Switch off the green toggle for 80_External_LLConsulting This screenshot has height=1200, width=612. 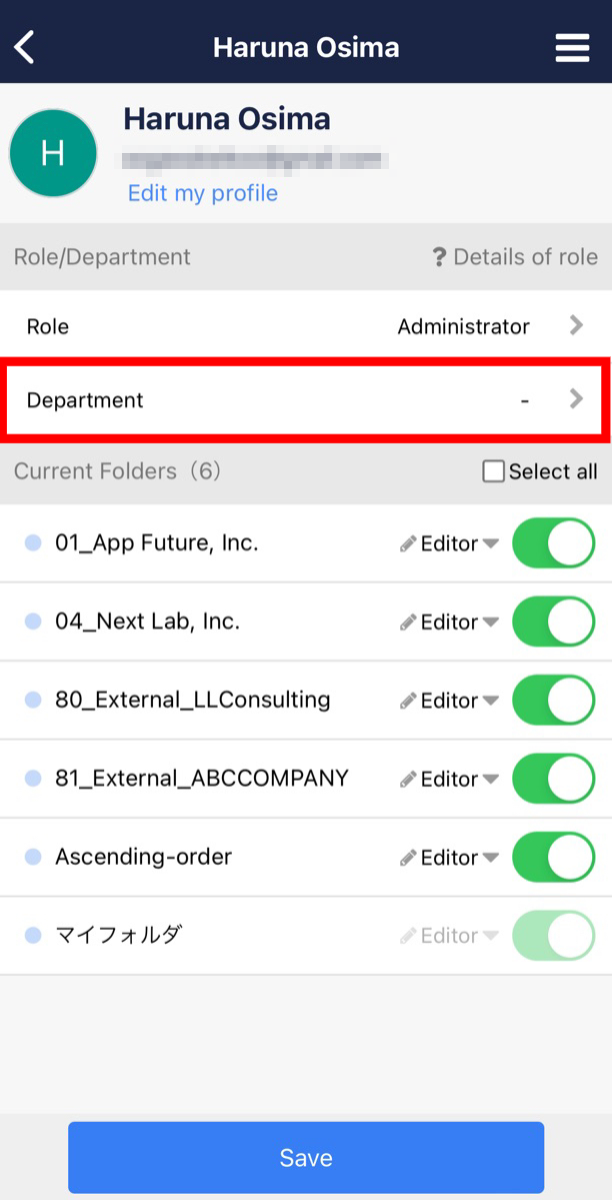pos(553,699)
